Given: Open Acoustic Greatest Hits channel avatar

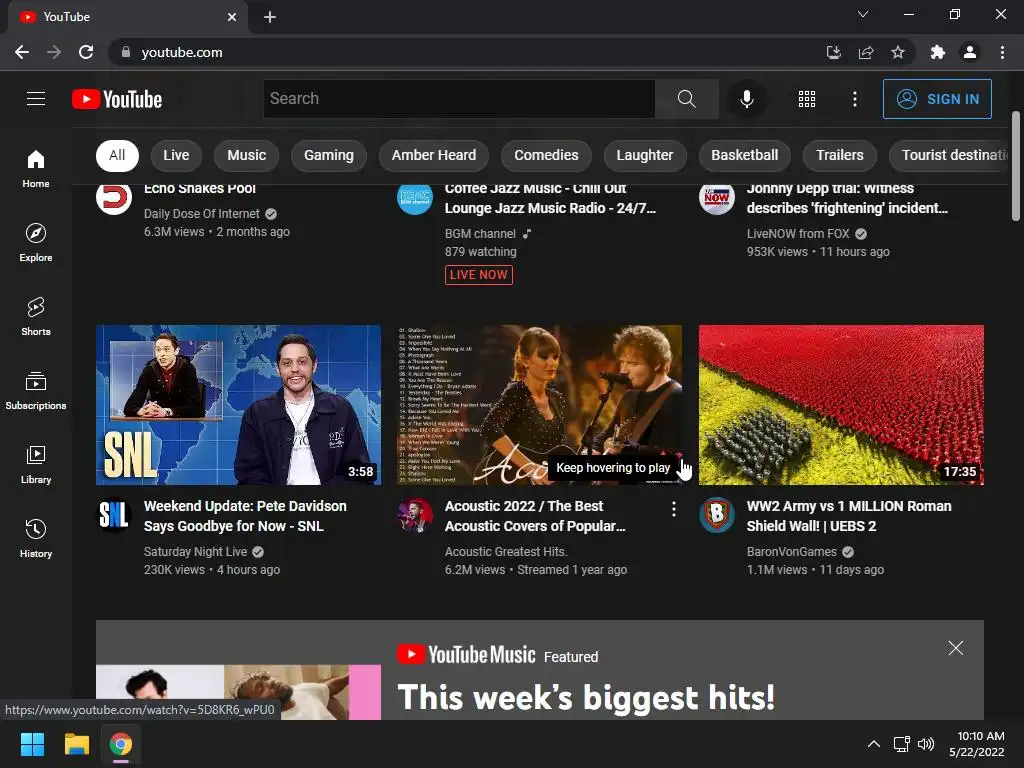Looking at the screenshot, I should point(415,515).
